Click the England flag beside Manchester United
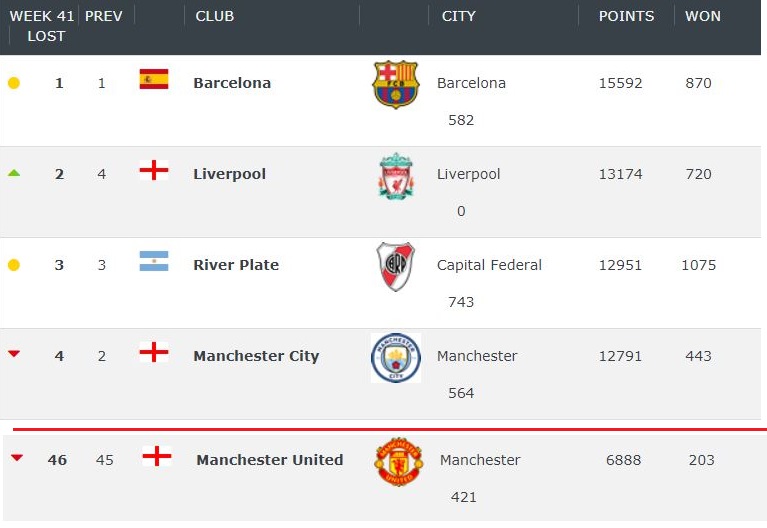Viewport: 767px width, 528px height. click(x=156, y=457)
